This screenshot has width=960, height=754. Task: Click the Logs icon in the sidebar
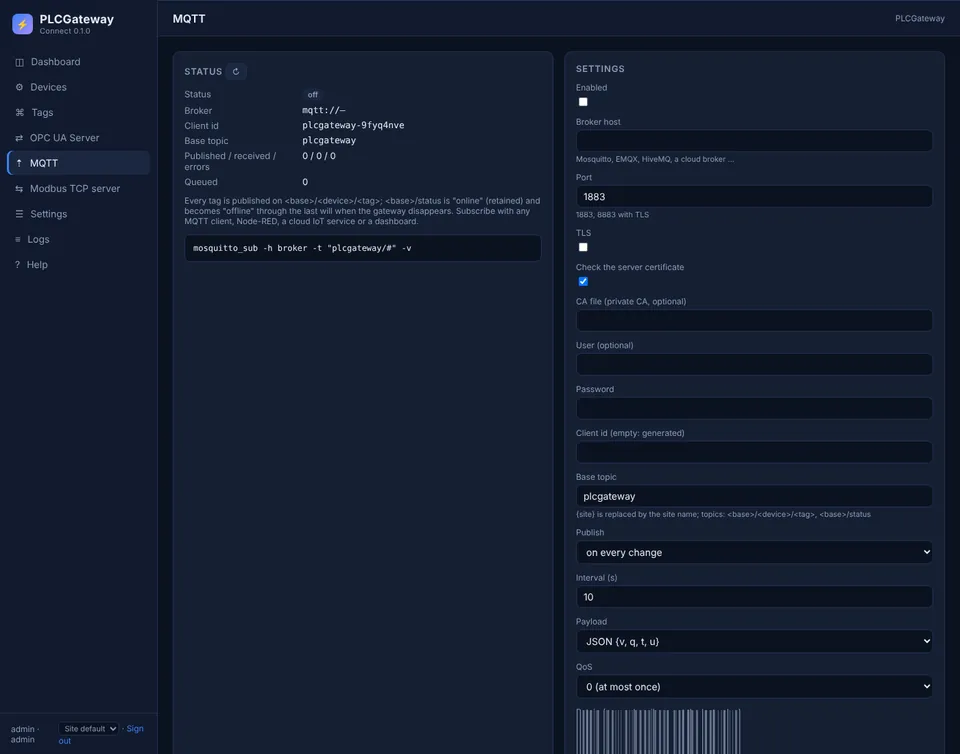[x=18, y=239]
